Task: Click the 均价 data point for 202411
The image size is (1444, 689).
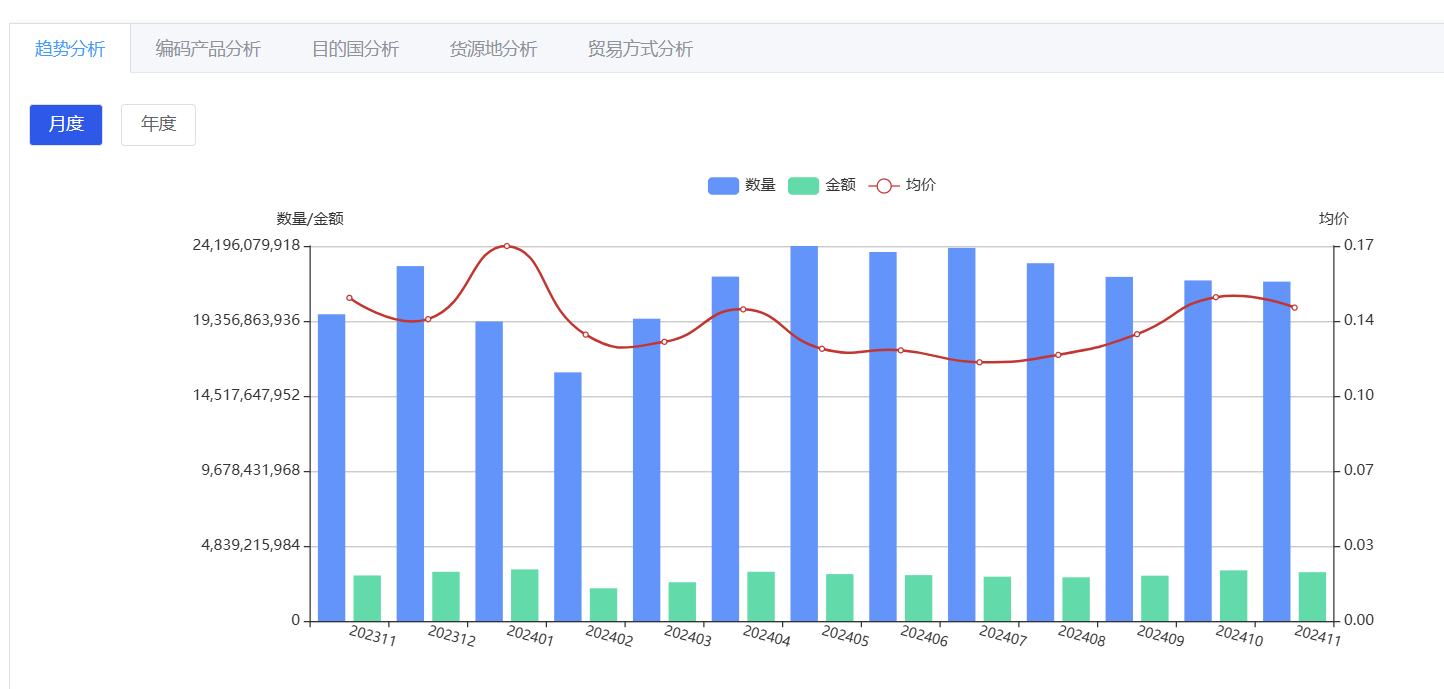Action: pyautogui.click(x=1294, y=307)
